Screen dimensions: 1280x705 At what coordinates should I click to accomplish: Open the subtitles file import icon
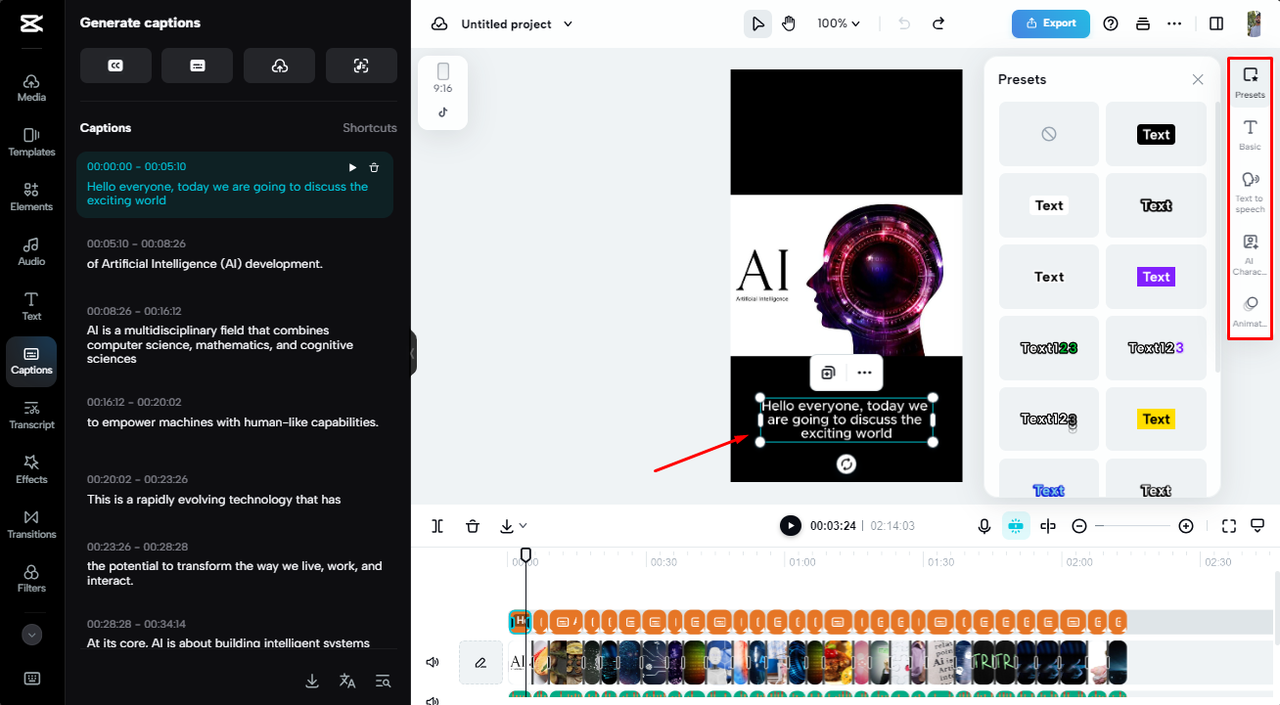point(197,65)
